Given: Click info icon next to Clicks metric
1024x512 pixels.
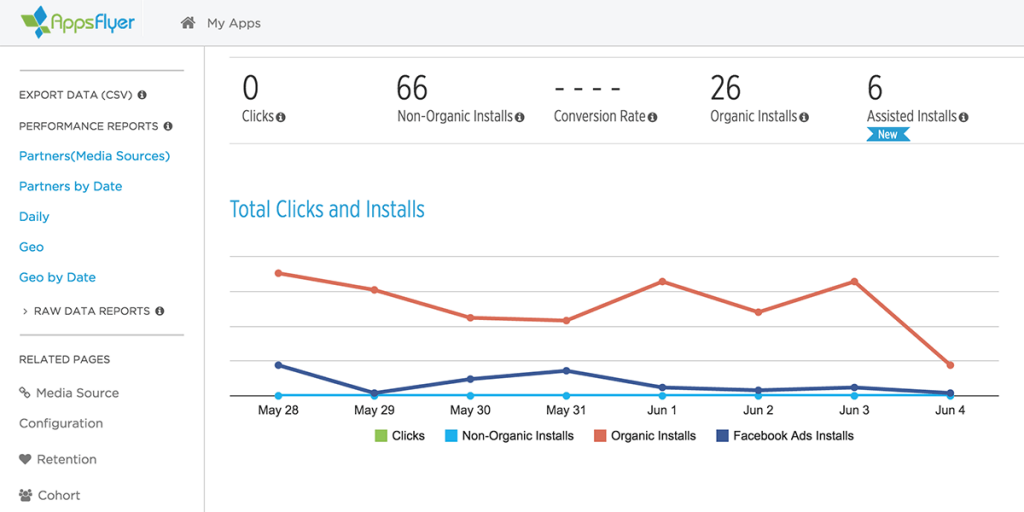Looking at the screenshot, I should (281, 118).
